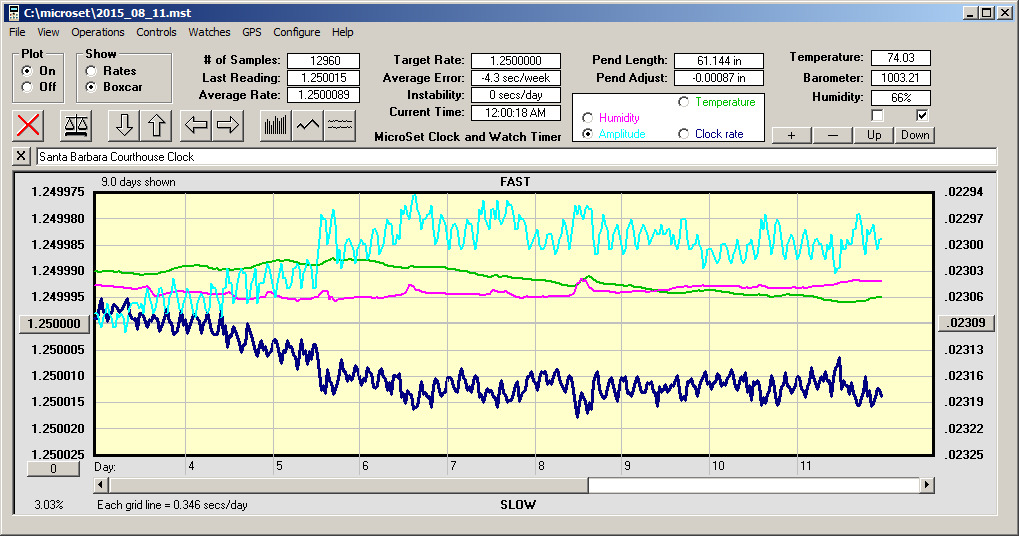Click the MicroSet app title icon
Screen dimensions: 1019x536
12,12
